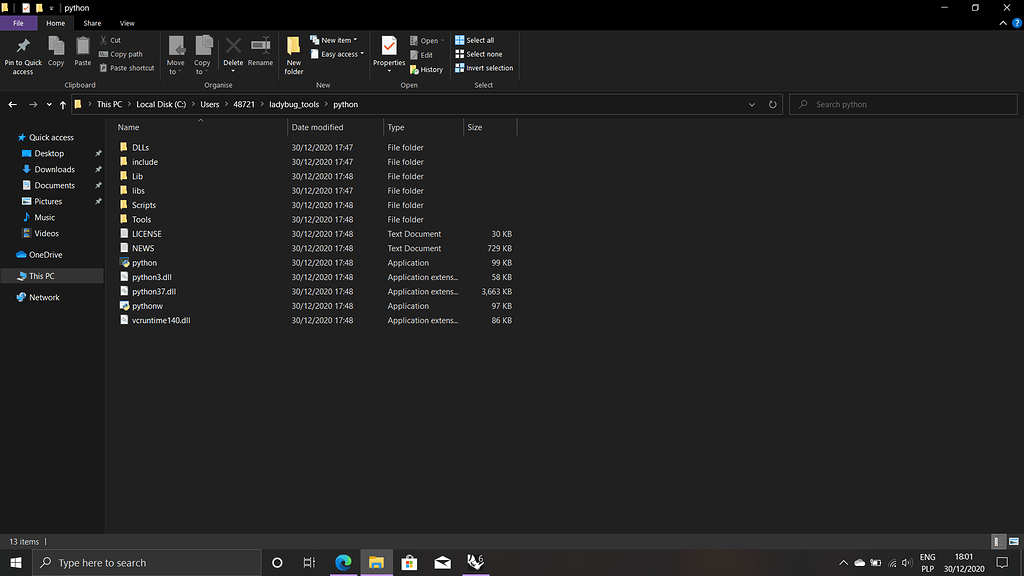Select the DLLs folder
Screen dimensions: 1024x576
pyautogui.click(x=140, y=148)
